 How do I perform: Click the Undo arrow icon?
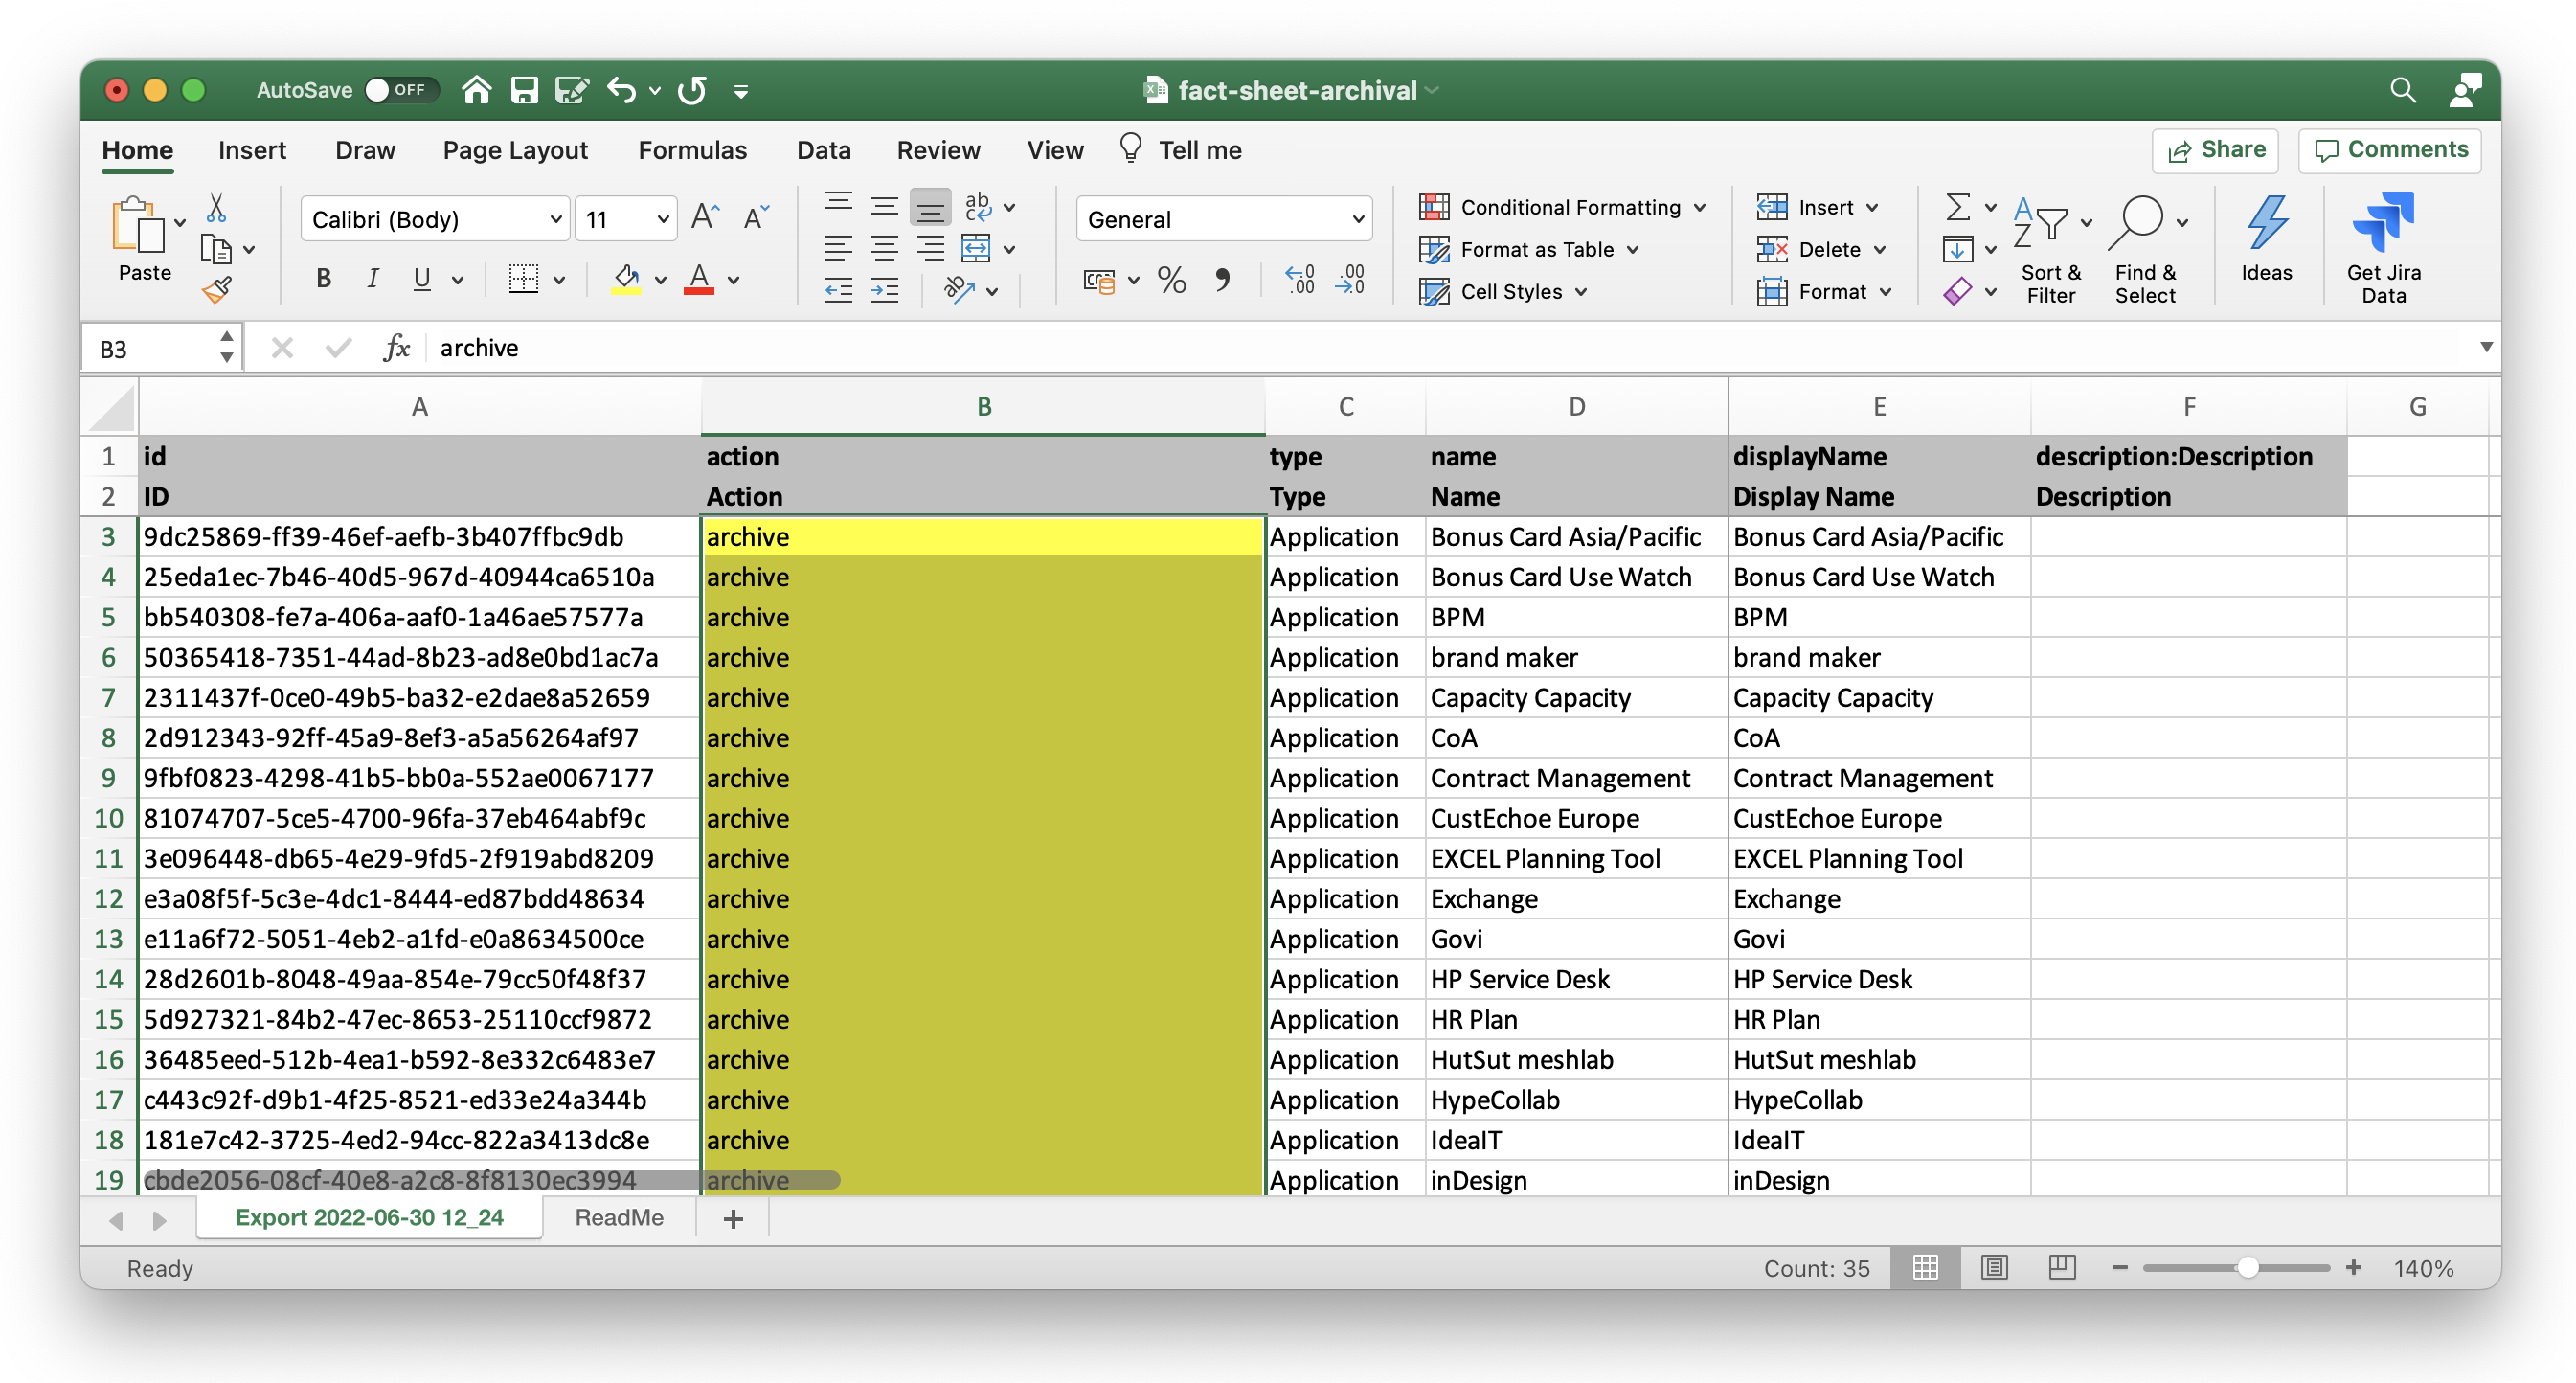(x=621, y=90)
